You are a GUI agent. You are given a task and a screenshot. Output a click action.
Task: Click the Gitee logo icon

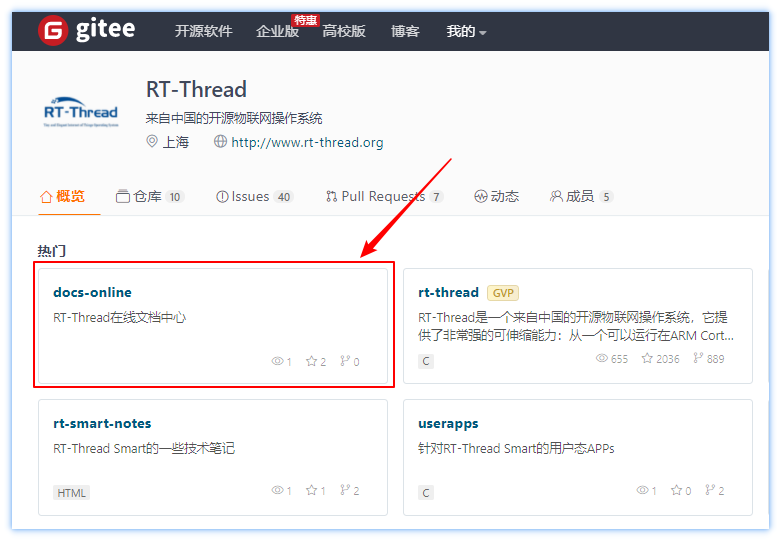(53, 30)
